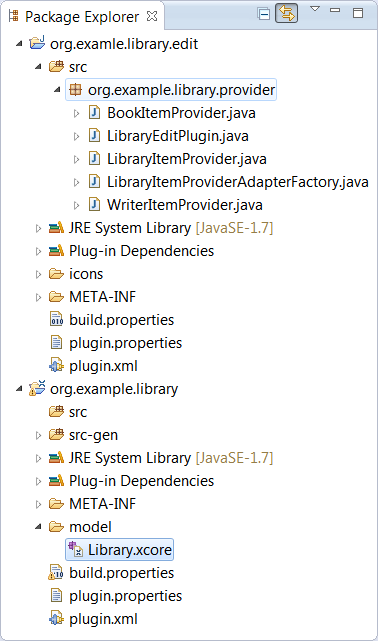The height and width of the screenshot is (641, 378).
Task: Expand BookItemProvider.java
Action: 76,113
